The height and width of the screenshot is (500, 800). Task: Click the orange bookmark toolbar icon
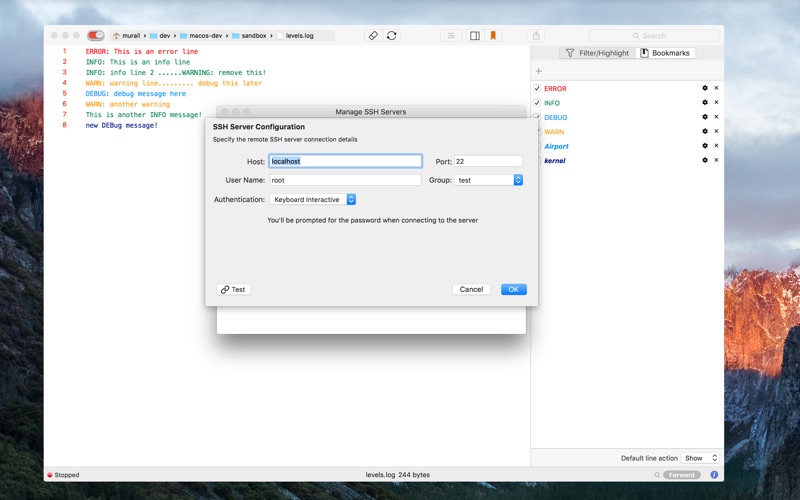[493, 35]
